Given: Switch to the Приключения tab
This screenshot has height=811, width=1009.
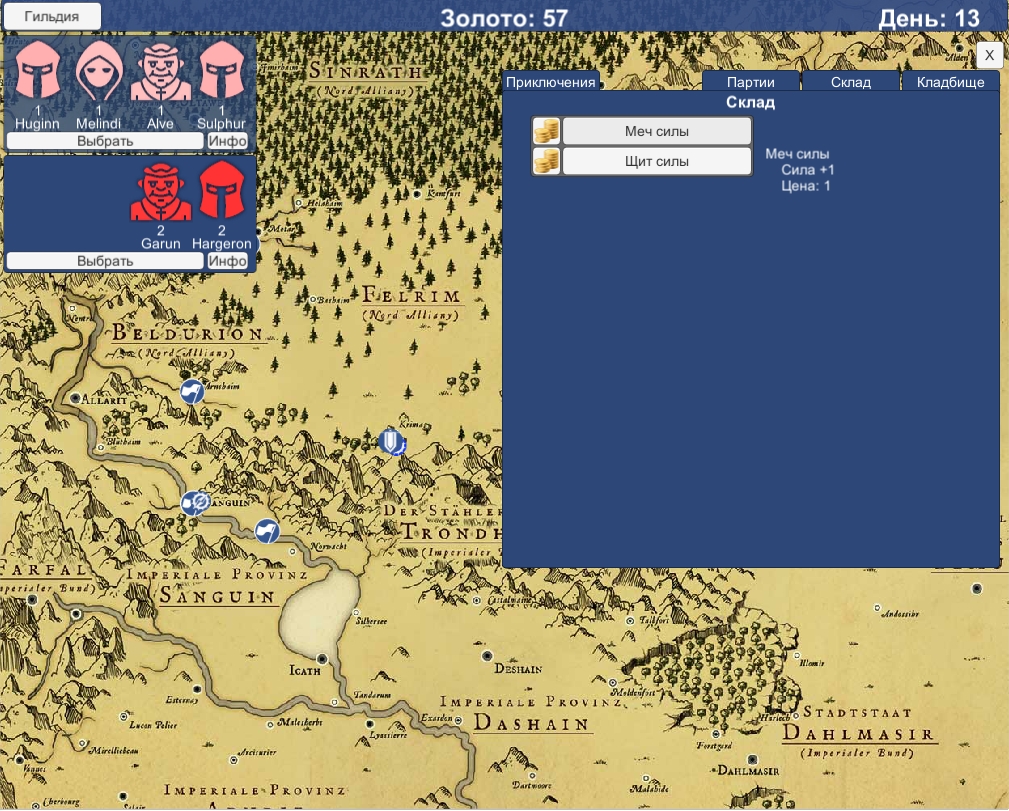Looking at the screenshot, I should [x=551, y=82].
